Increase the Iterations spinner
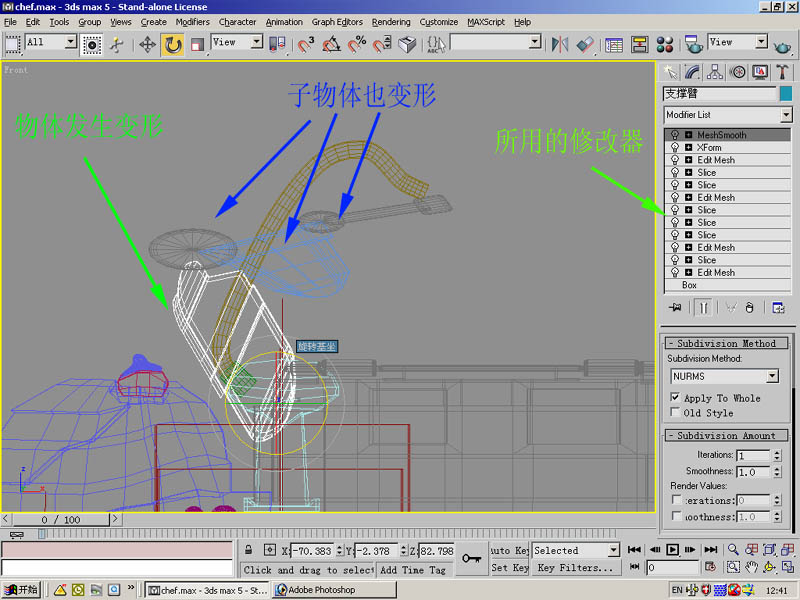Screen dimensions: 800x600 777,452
